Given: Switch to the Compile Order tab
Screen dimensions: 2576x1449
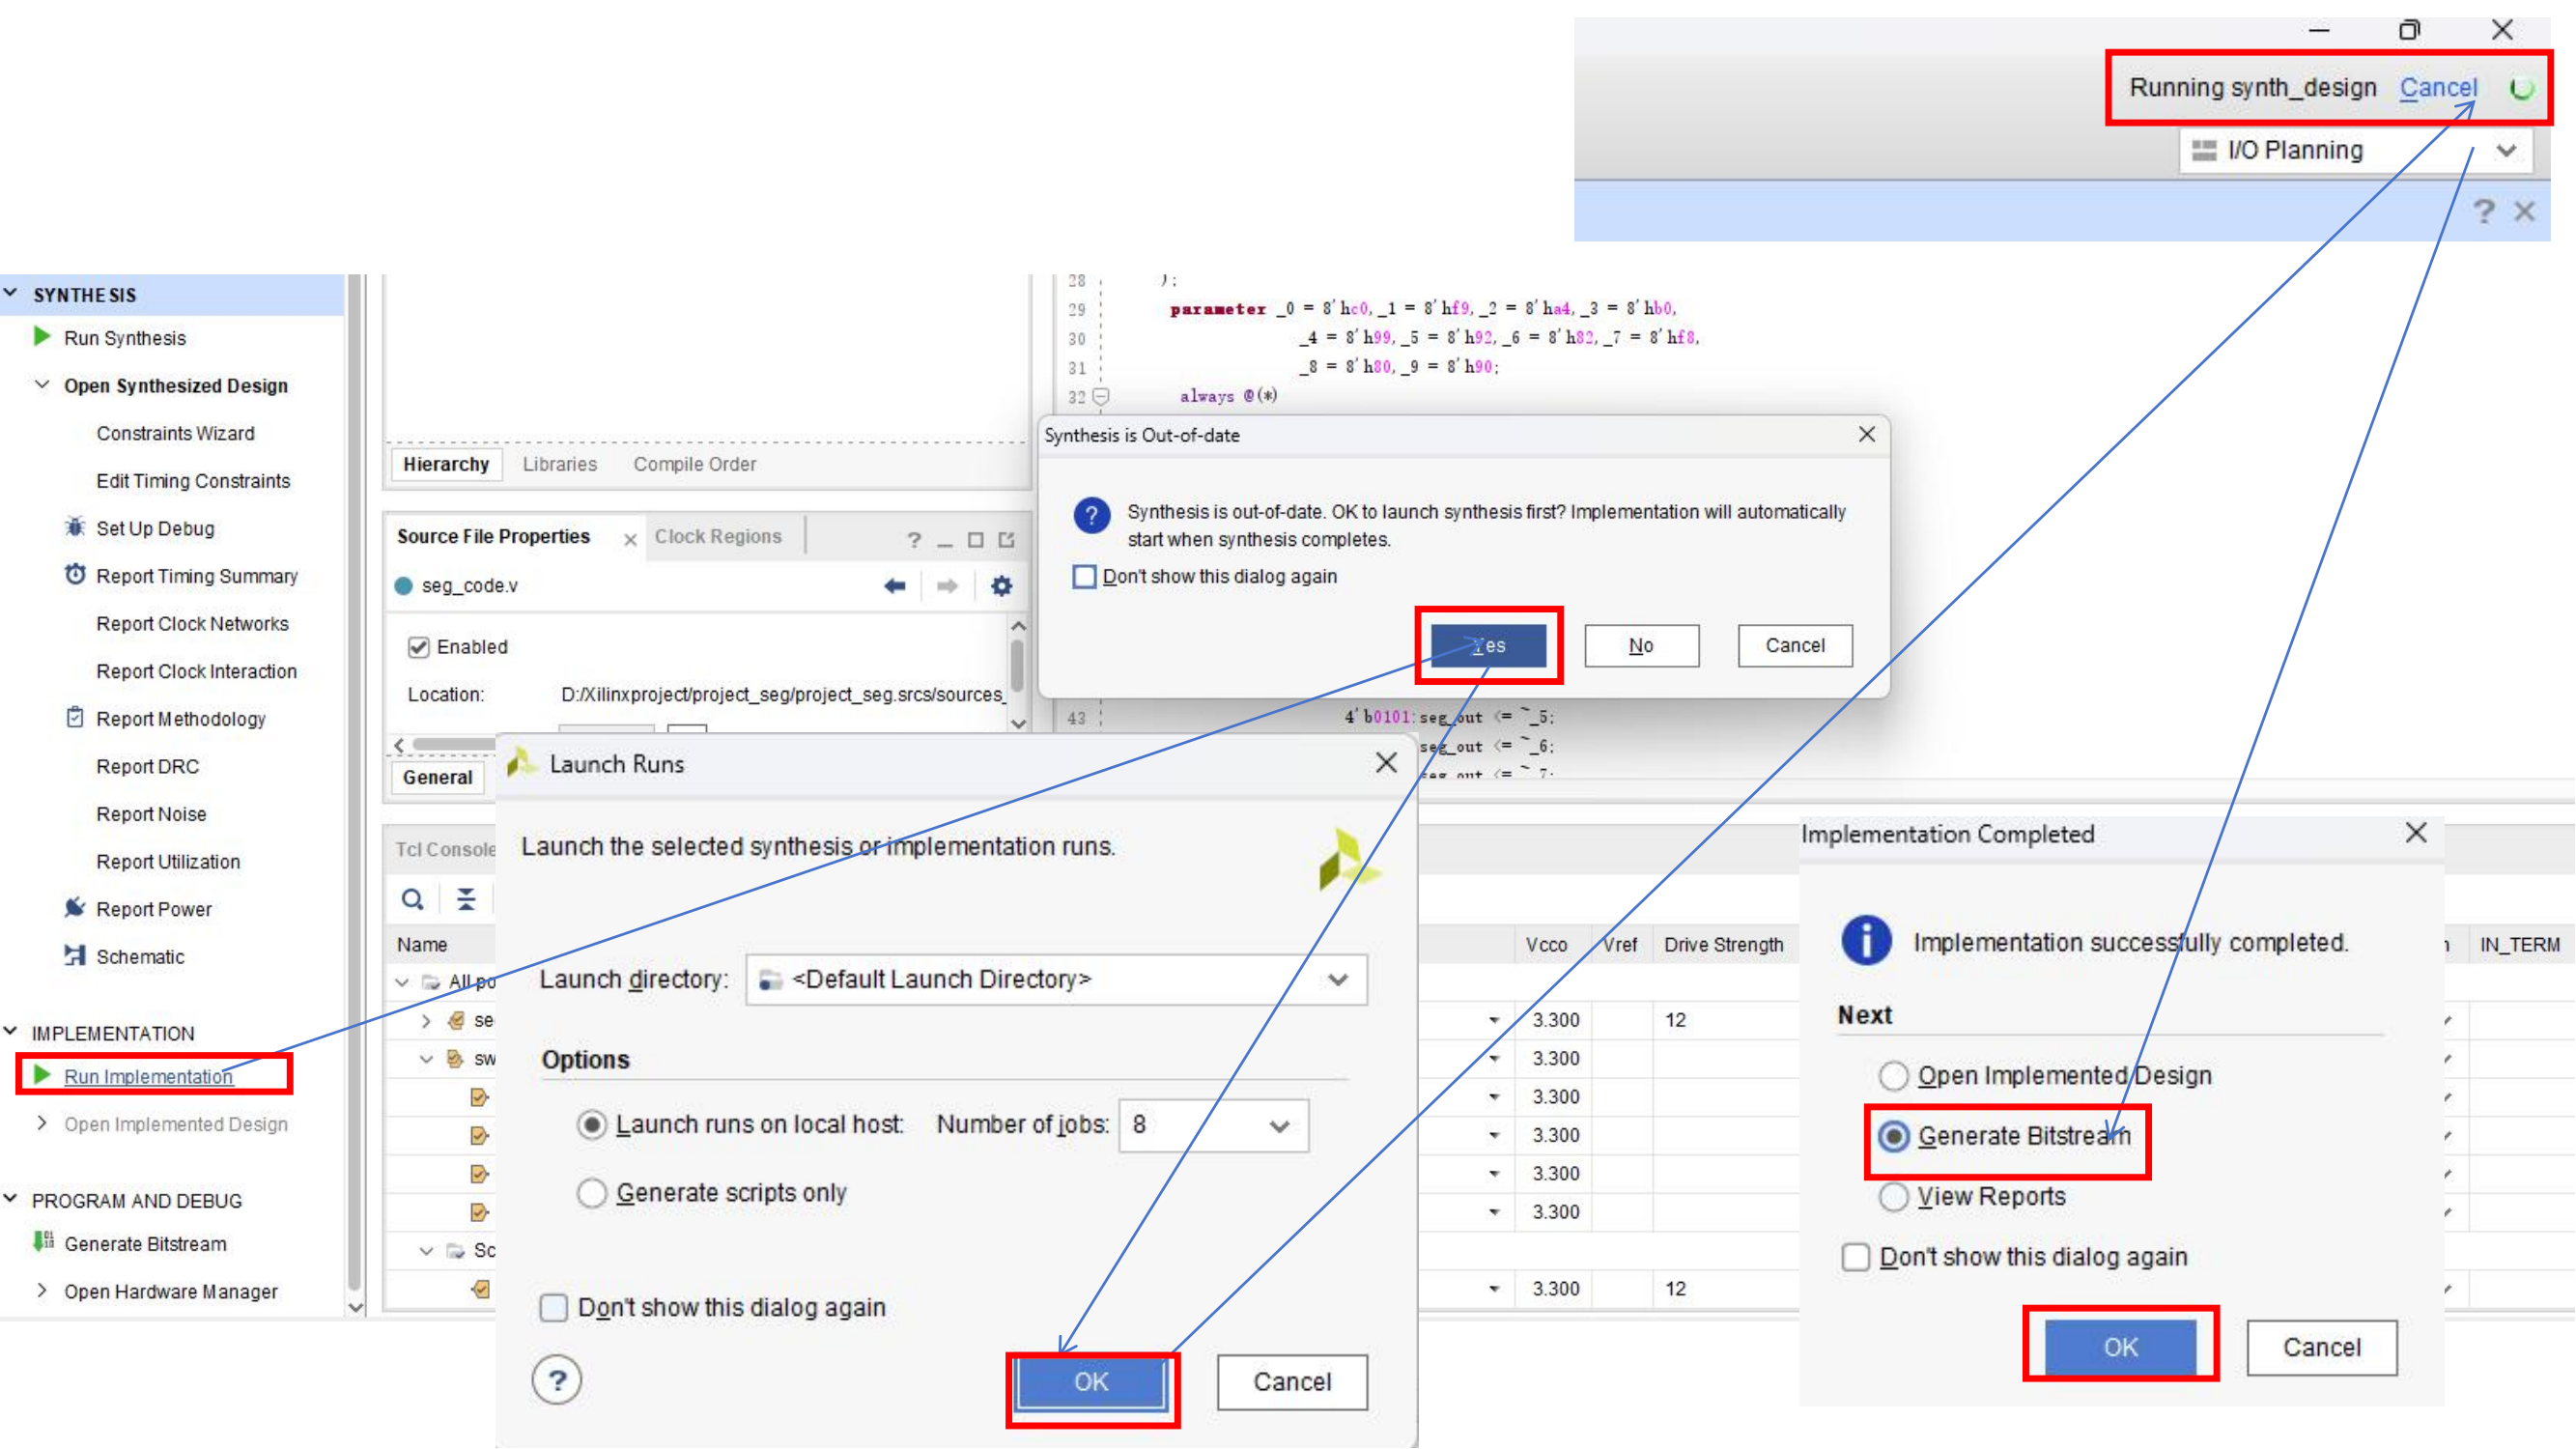Looking at the screenshot, I should point(694,464).
